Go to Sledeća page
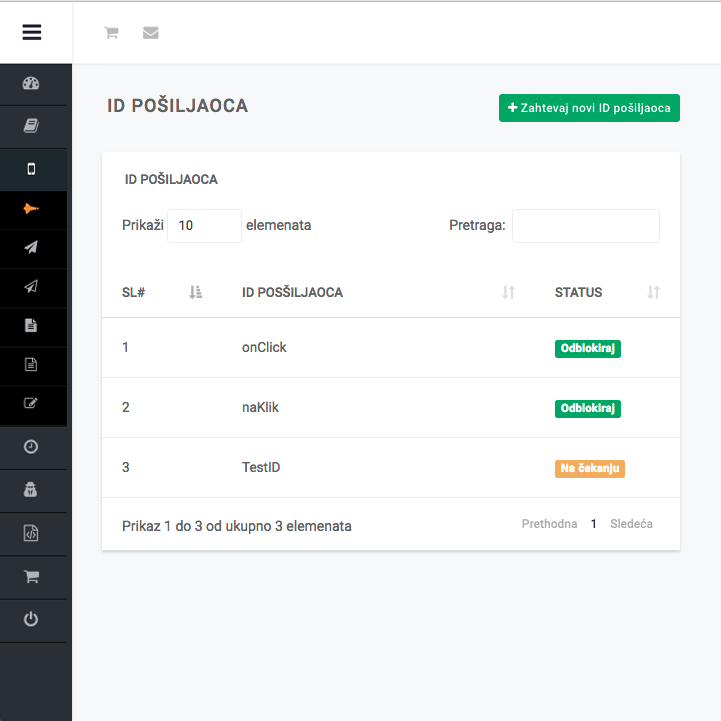The image size is (721, 721). [631, 524]
